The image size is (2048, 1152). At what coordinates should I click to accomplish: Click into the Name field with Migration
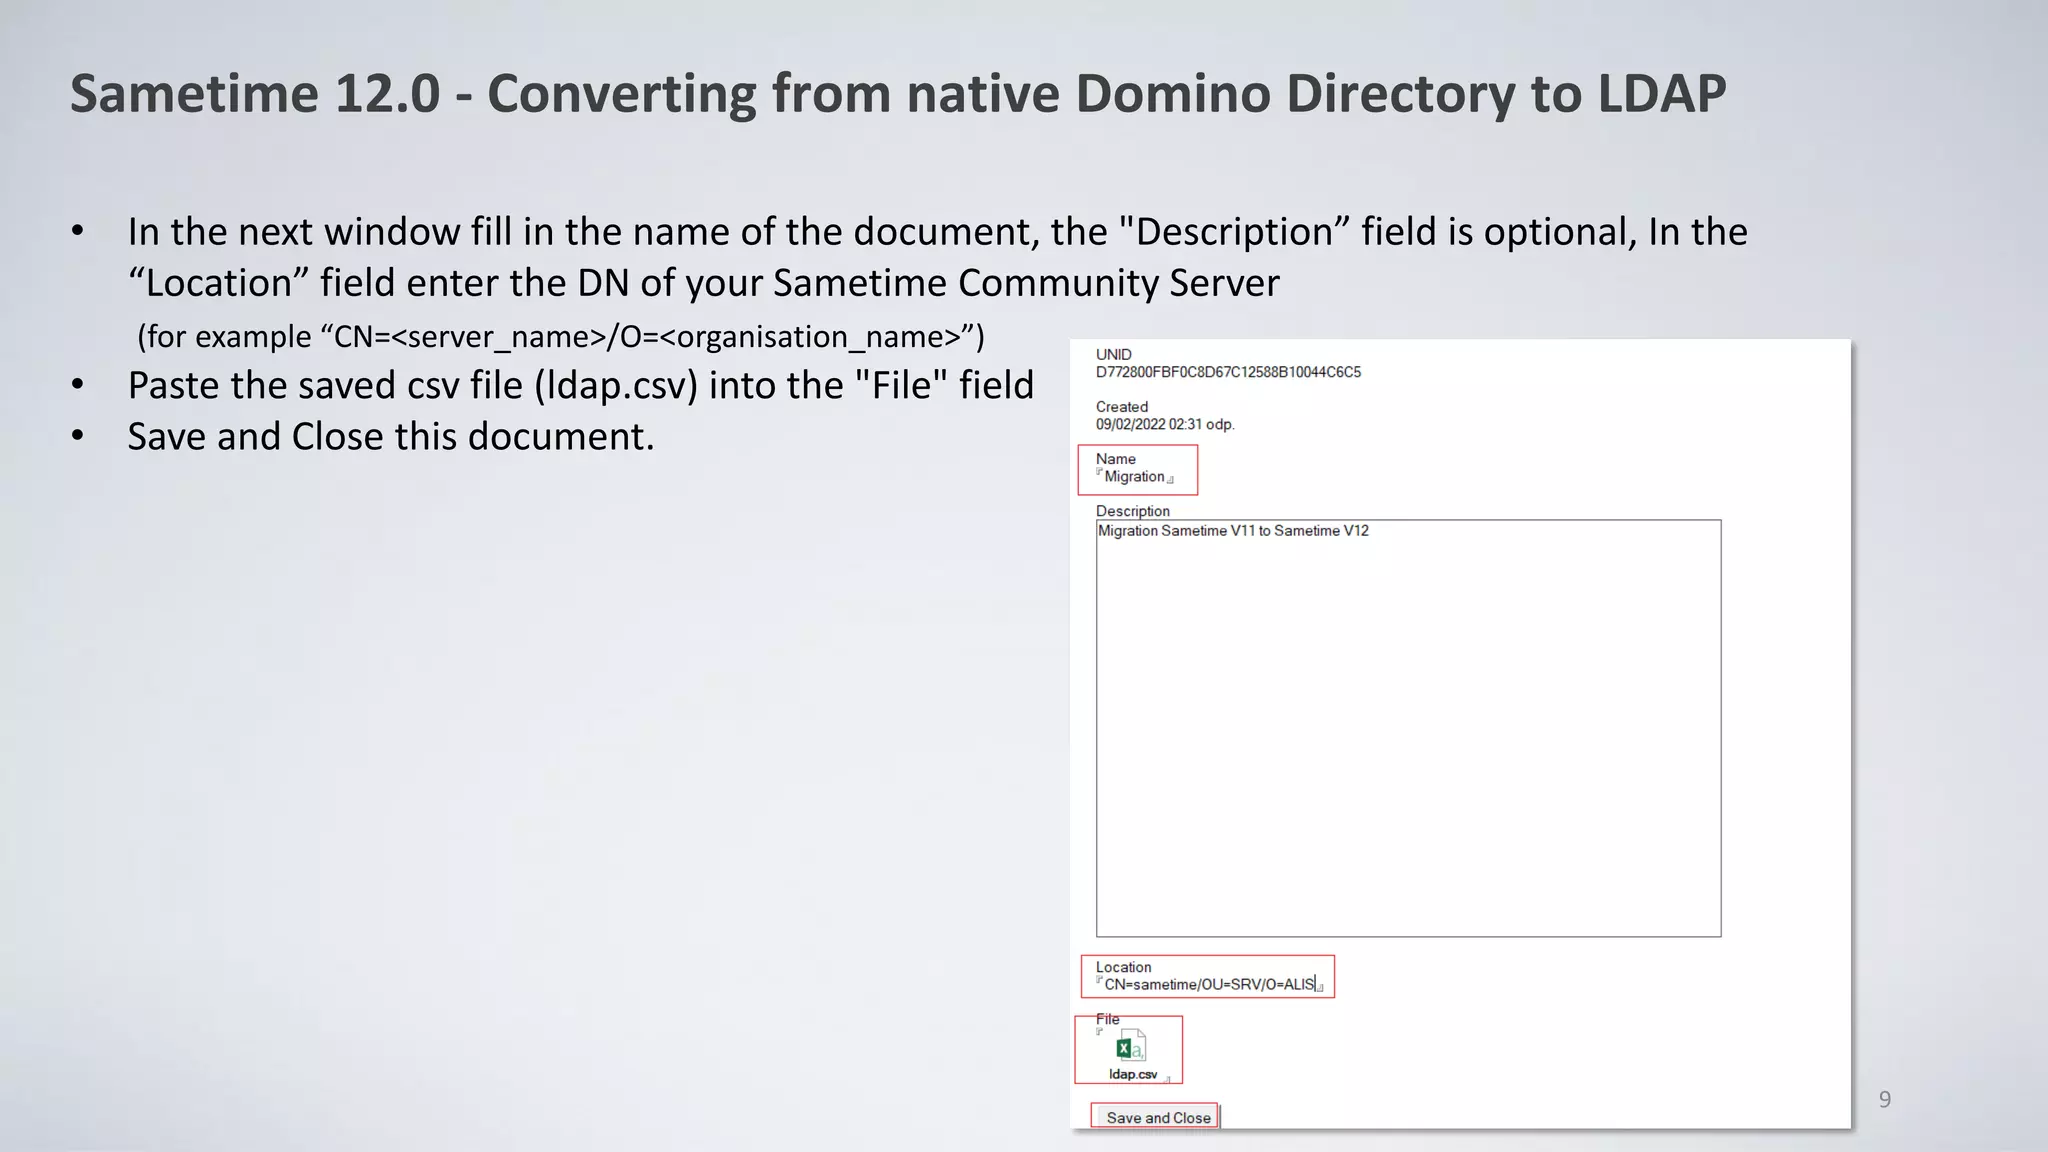tap(1135, 477)
